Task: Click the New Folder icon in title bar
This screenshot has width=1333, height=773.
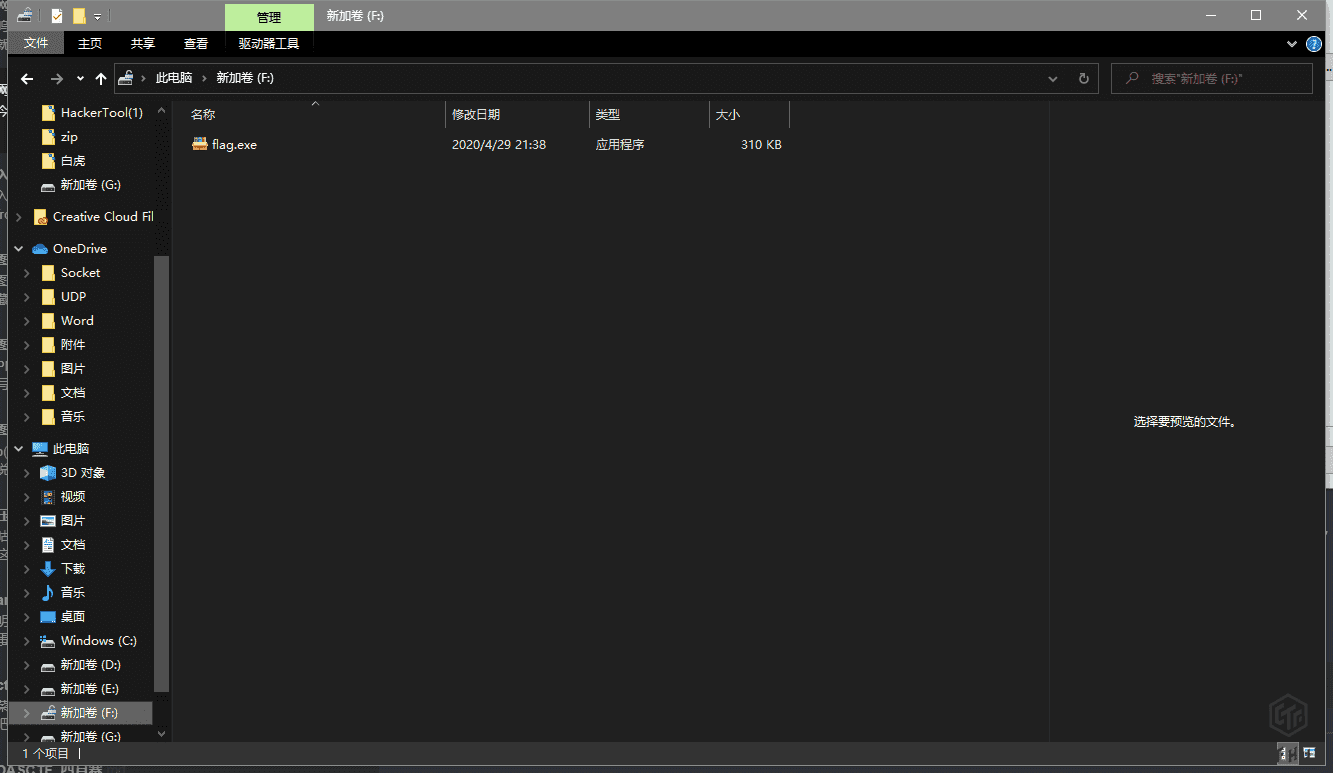Action: (x=78, y=16)
